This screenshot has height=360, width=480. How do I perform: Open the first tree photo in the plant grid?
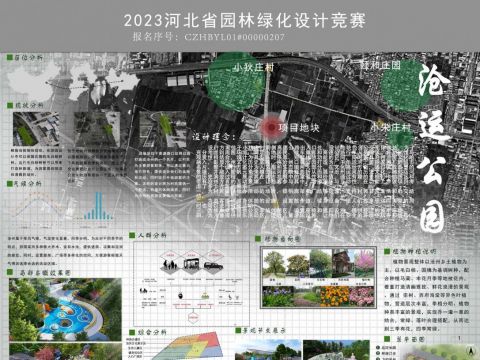[x=274, y=264]
